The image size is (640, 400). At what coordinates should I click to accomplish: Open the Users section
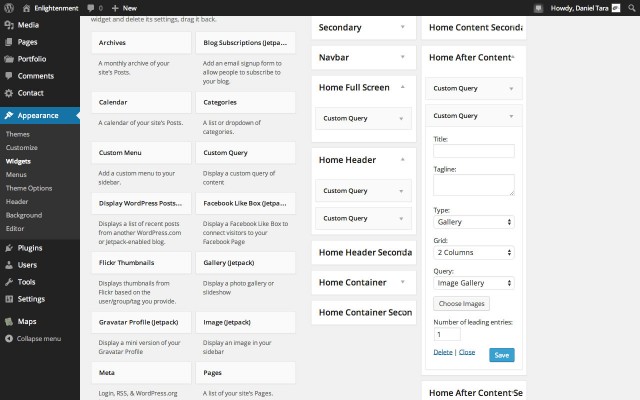(27, 264)
